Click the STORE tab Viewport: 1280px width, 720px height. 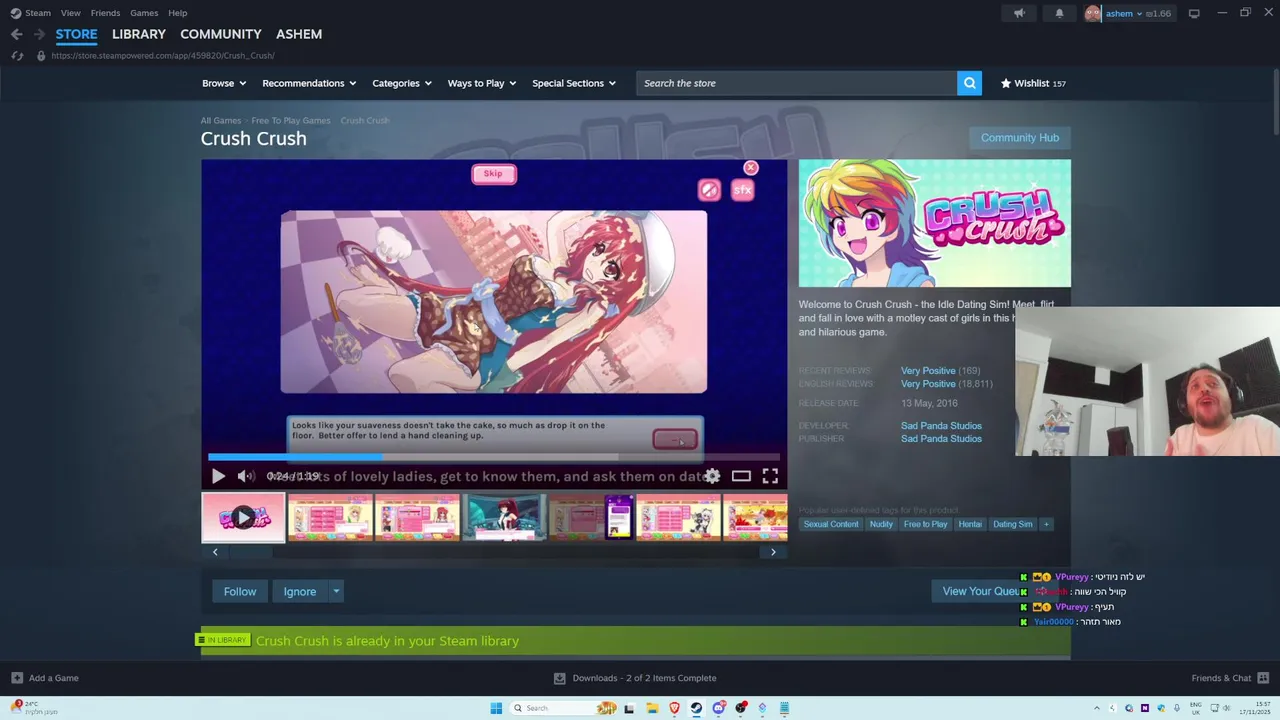76,34
